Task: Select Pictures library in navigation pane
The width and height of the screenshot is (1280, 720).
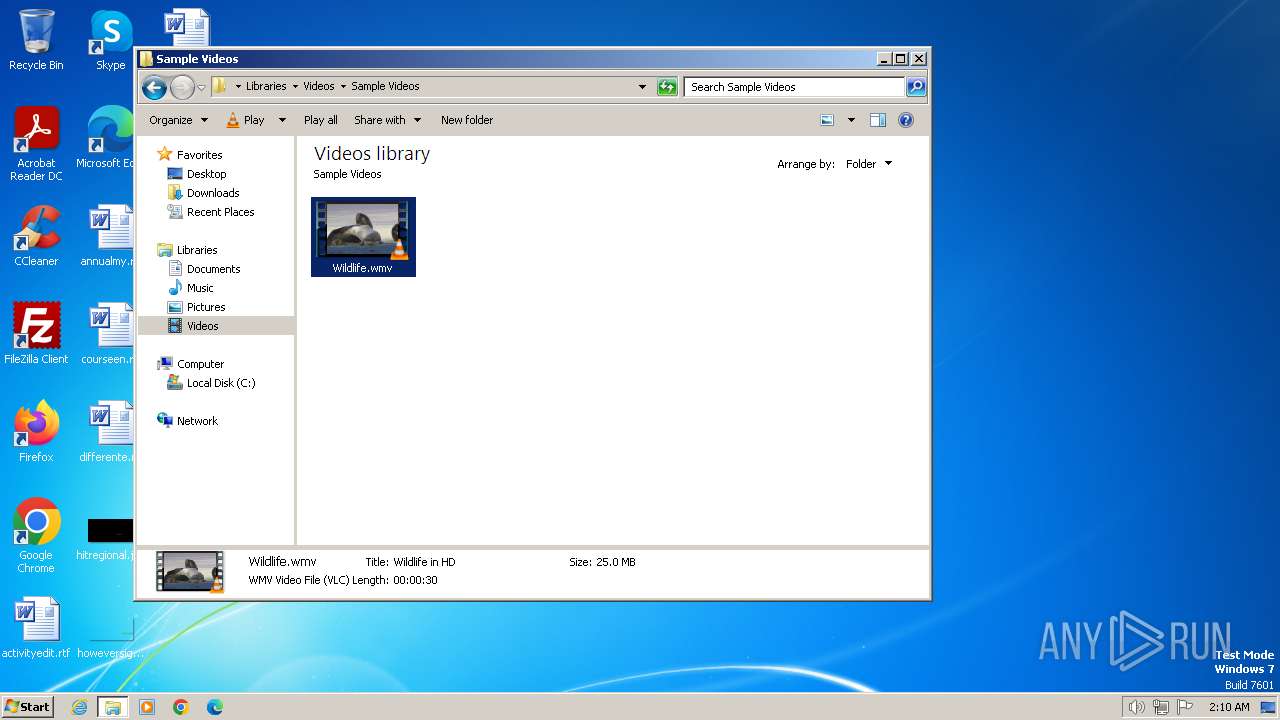Action: (x=206, y=307)
